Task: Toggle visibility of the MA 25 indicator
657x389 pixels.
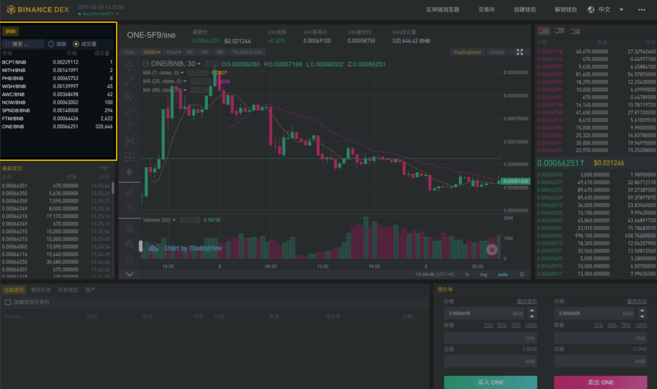Action: point(194,81)
